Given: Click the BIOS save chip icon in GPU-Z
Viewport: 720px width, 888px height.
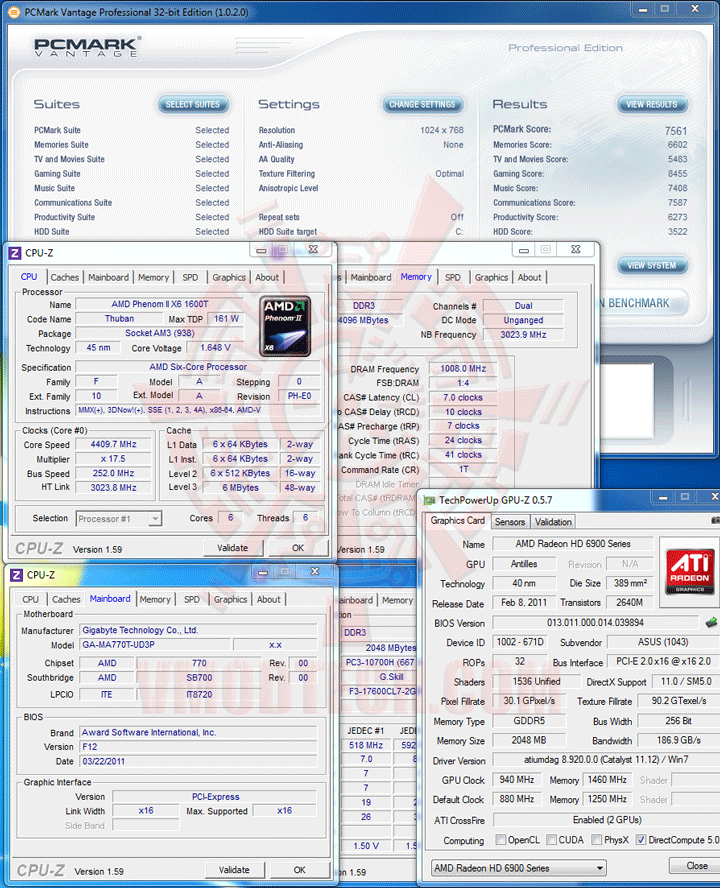Looking at the screenshot, I should pyautogui.click(x=711, y=623).
